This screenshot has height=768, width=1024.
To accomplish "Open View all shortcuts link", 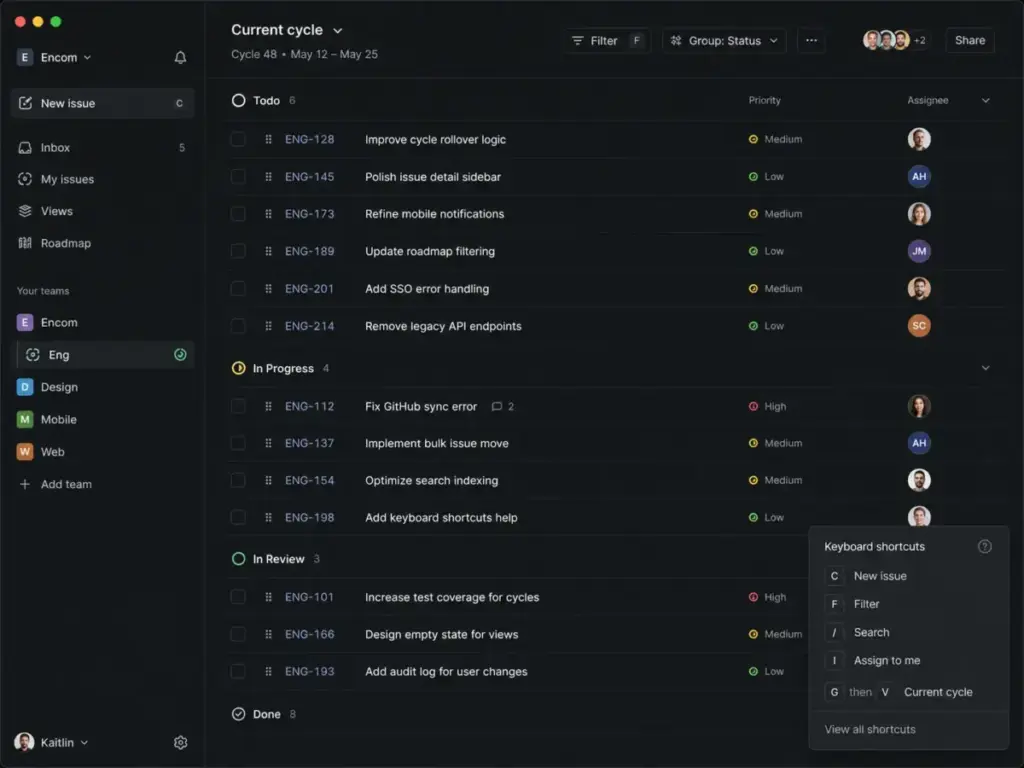I will pyautogui.click(x=870, y=729).
